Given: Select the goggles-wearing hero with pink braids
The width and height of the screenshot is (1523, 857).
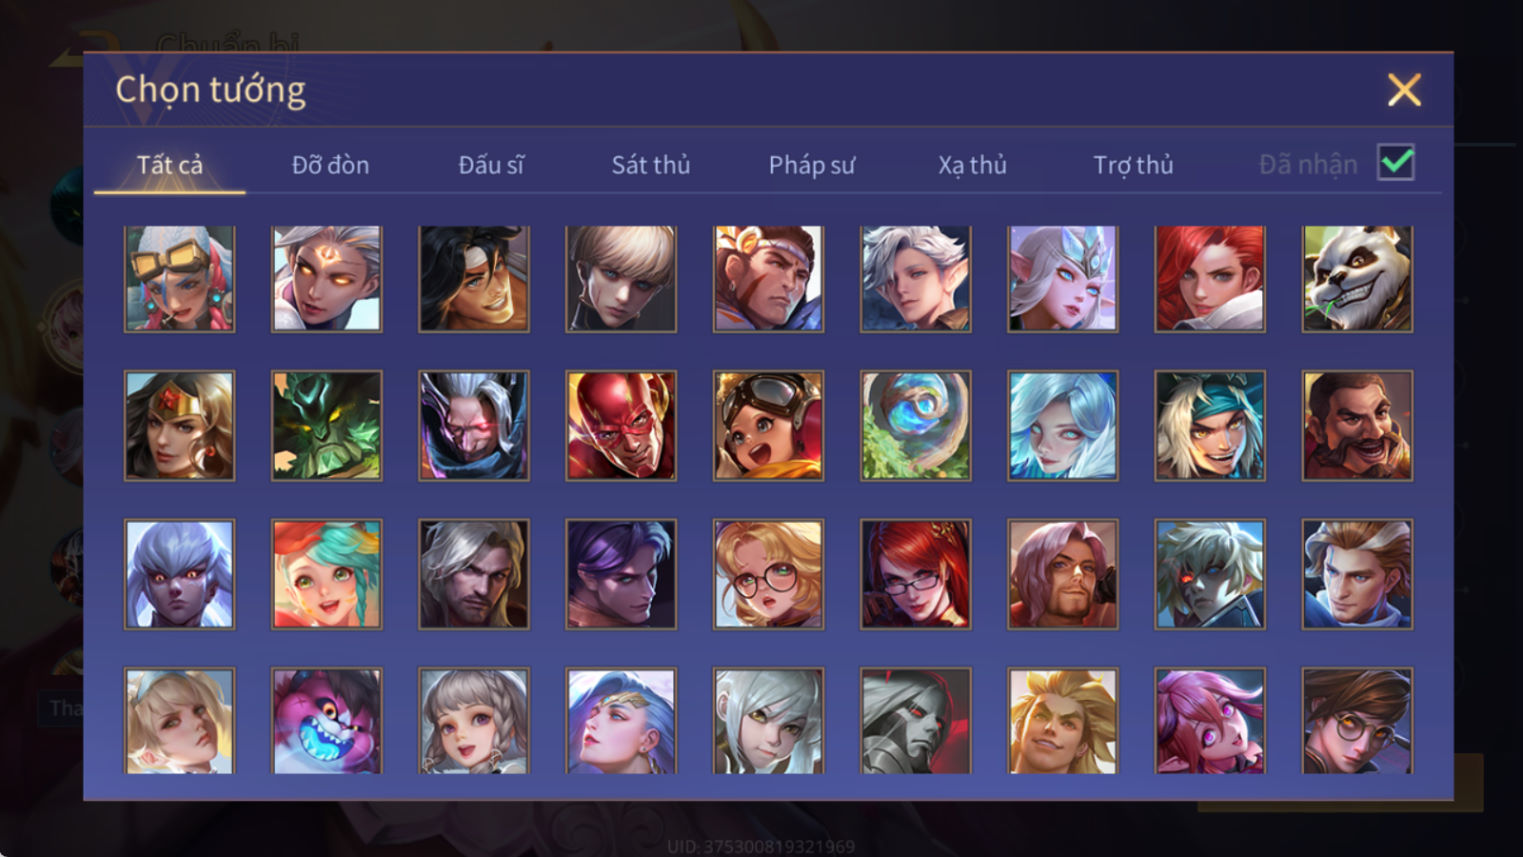Looking at the screenshot, I should point(179,278).
